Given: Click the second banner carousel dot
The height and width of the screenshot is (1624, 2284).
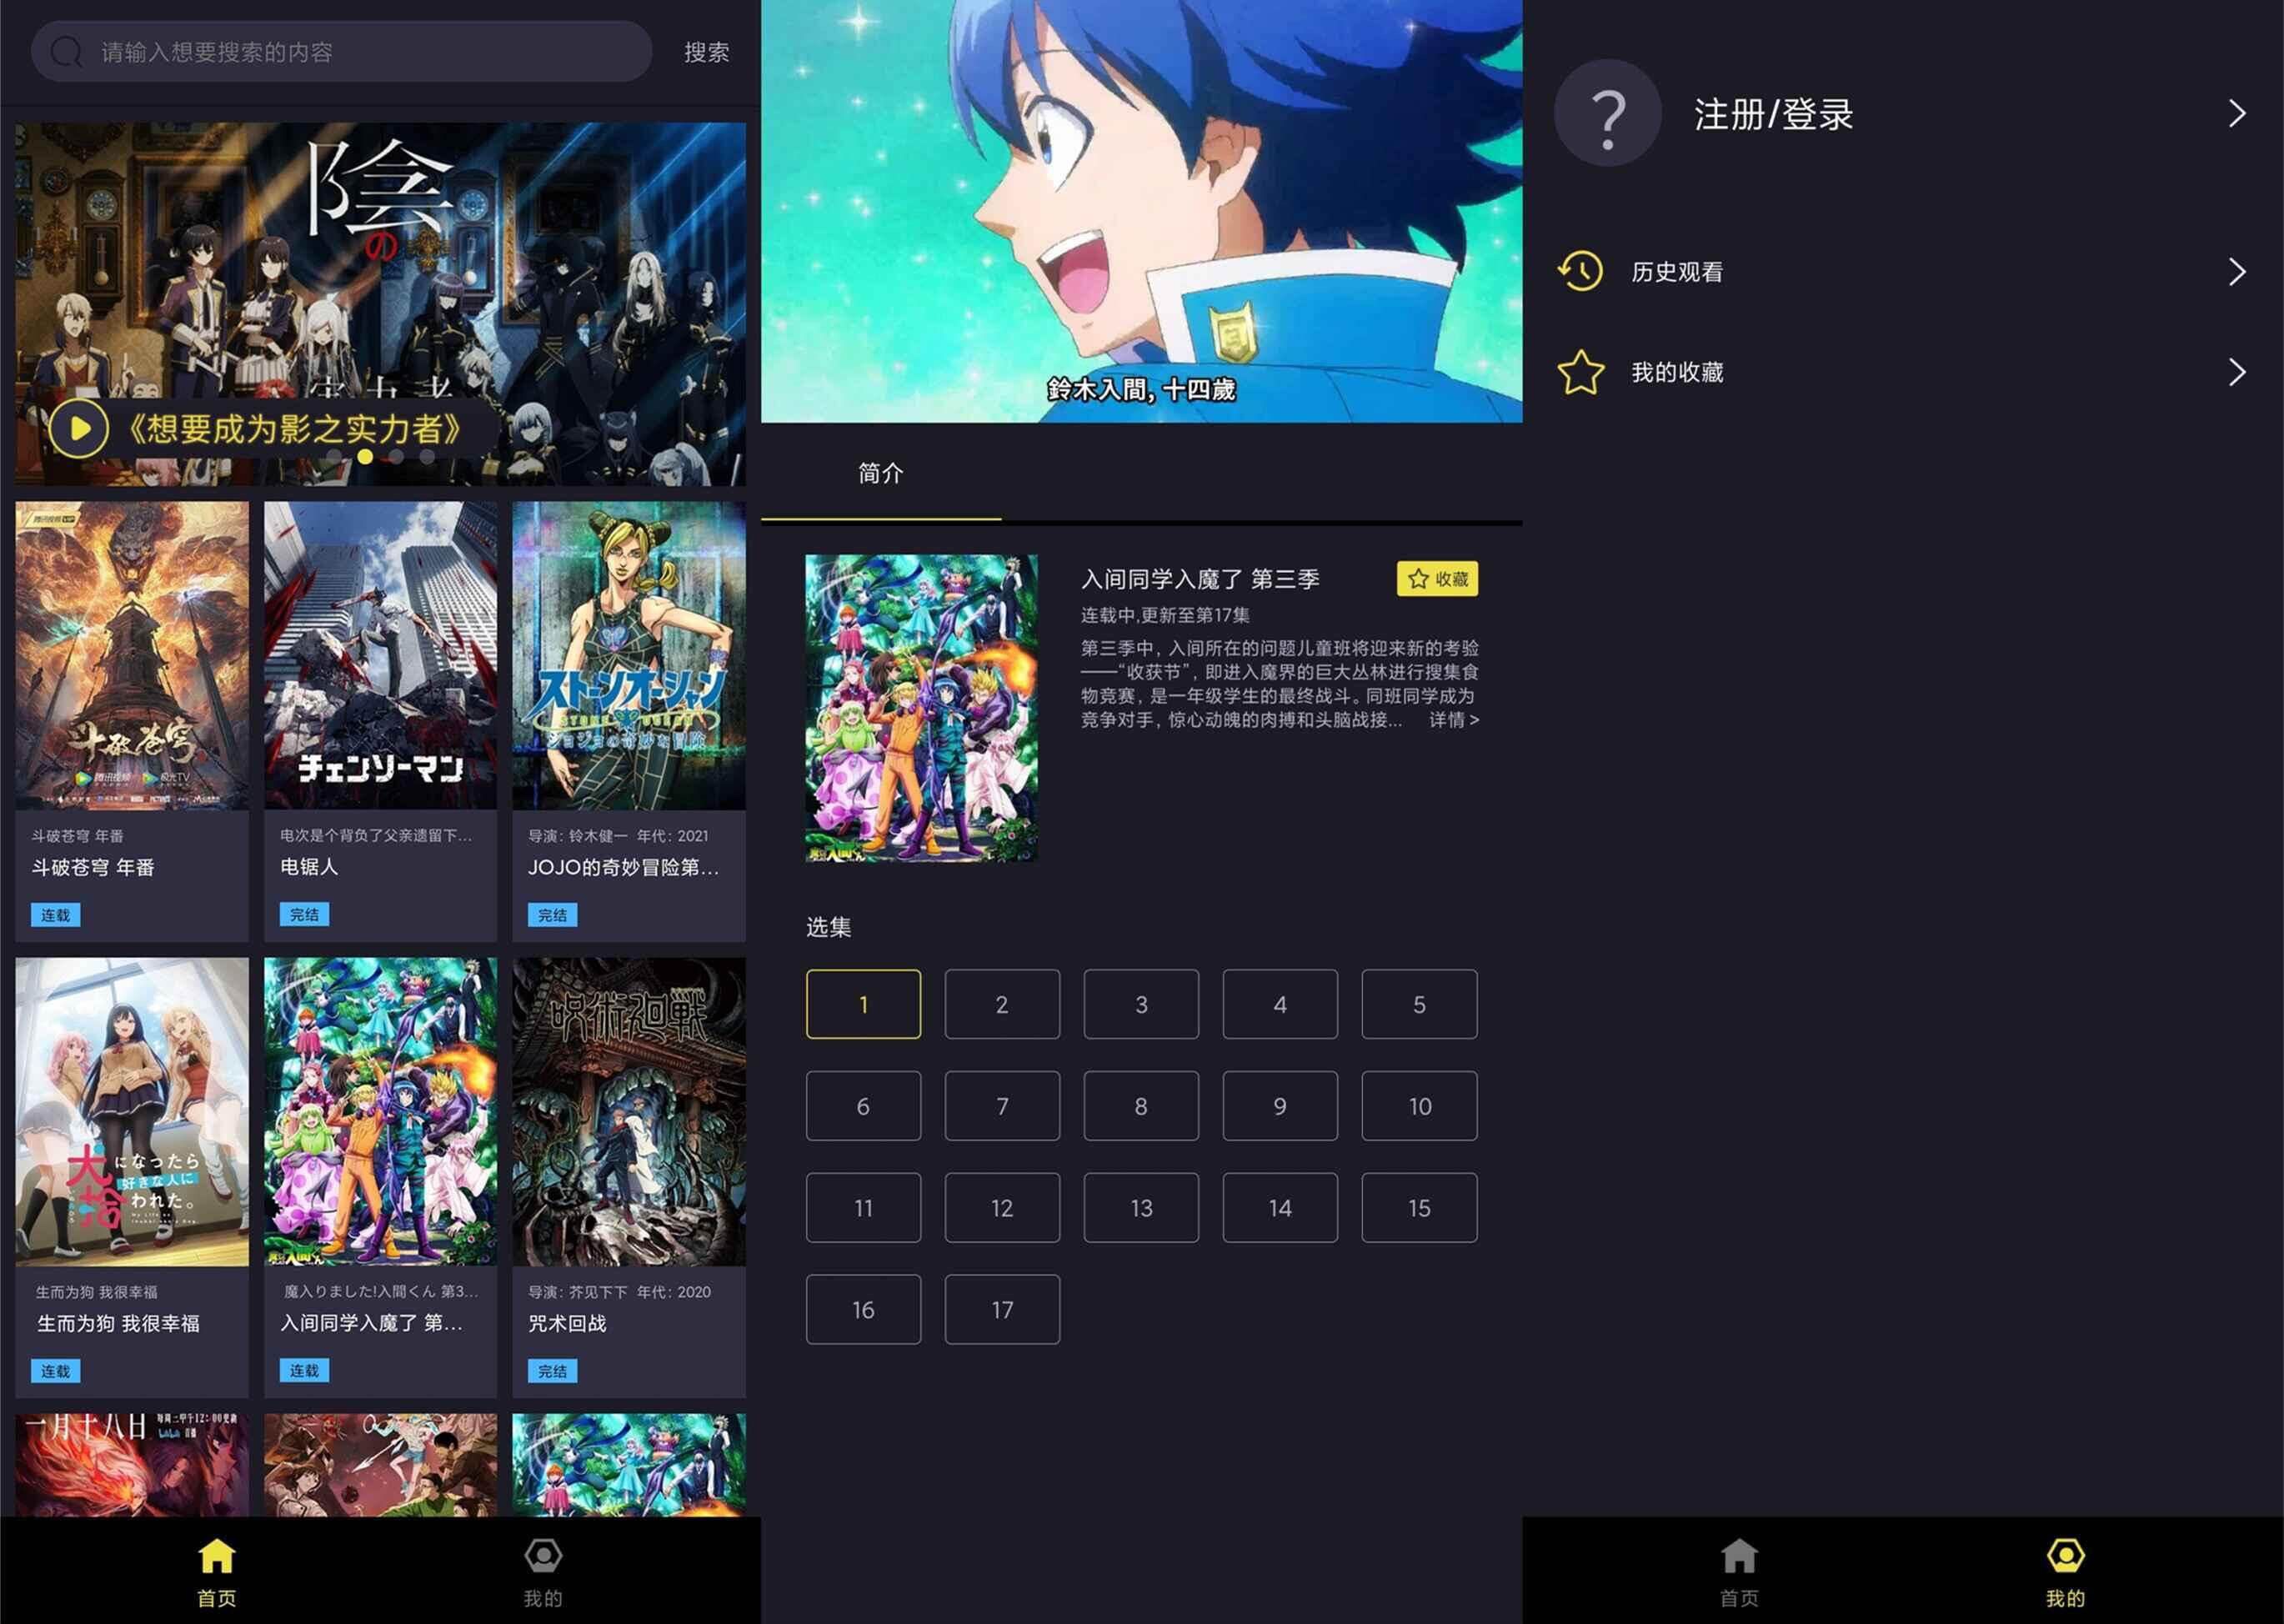Looking at the screenshot, I should 365,456.
